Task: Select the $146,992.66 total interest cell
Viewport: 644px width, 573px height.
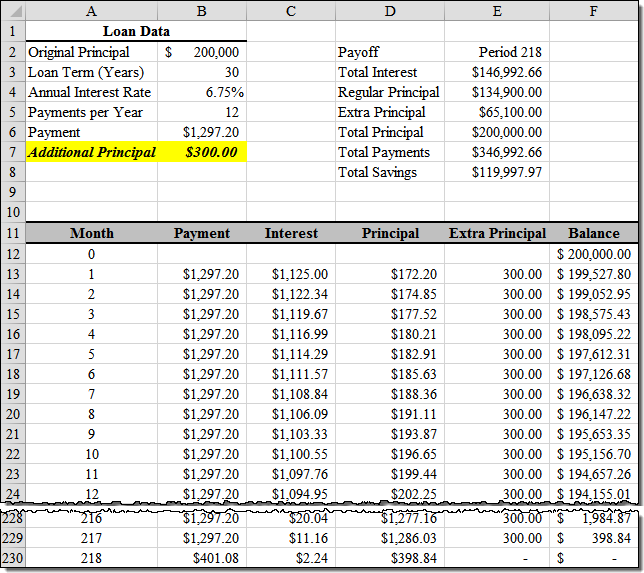Action: 497,72
